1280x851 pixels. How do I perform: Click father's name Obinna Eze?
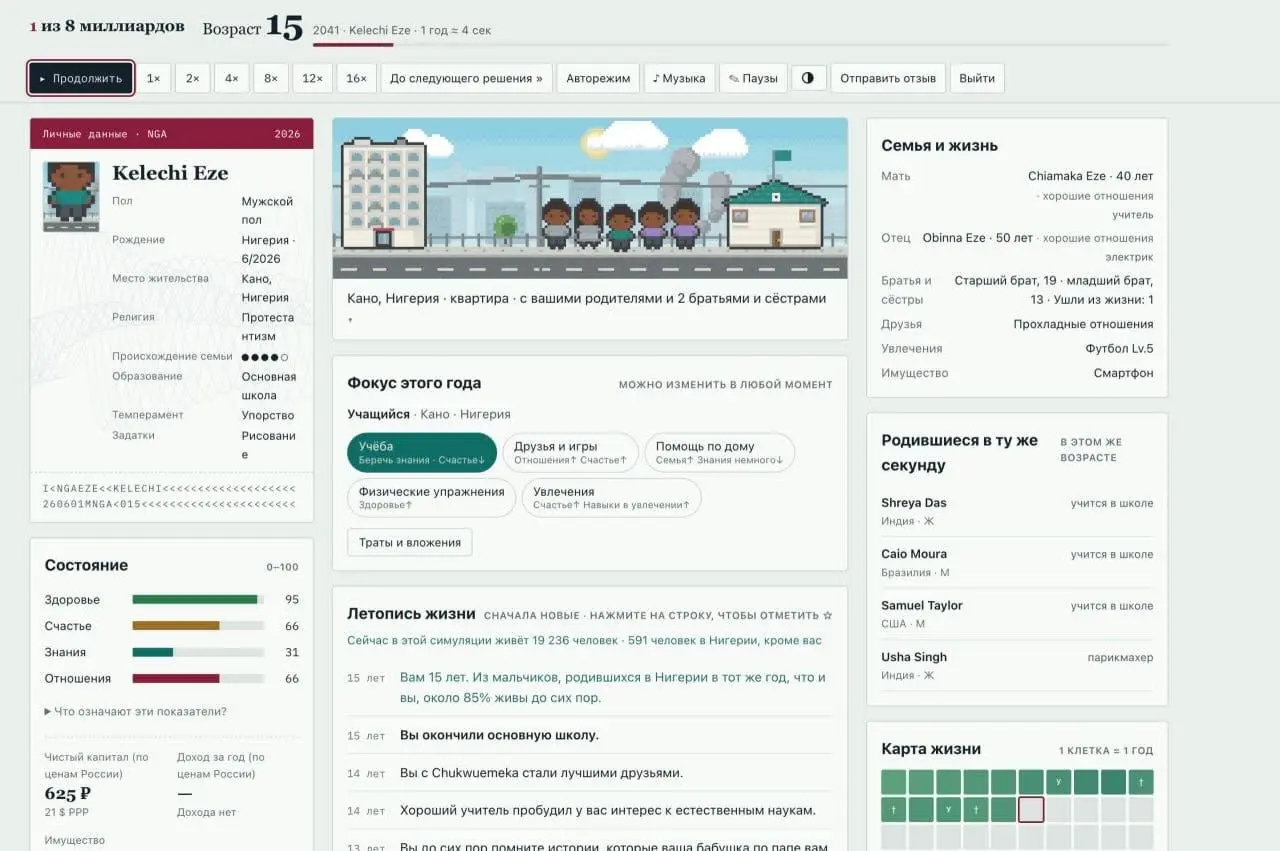pos(954,238)
